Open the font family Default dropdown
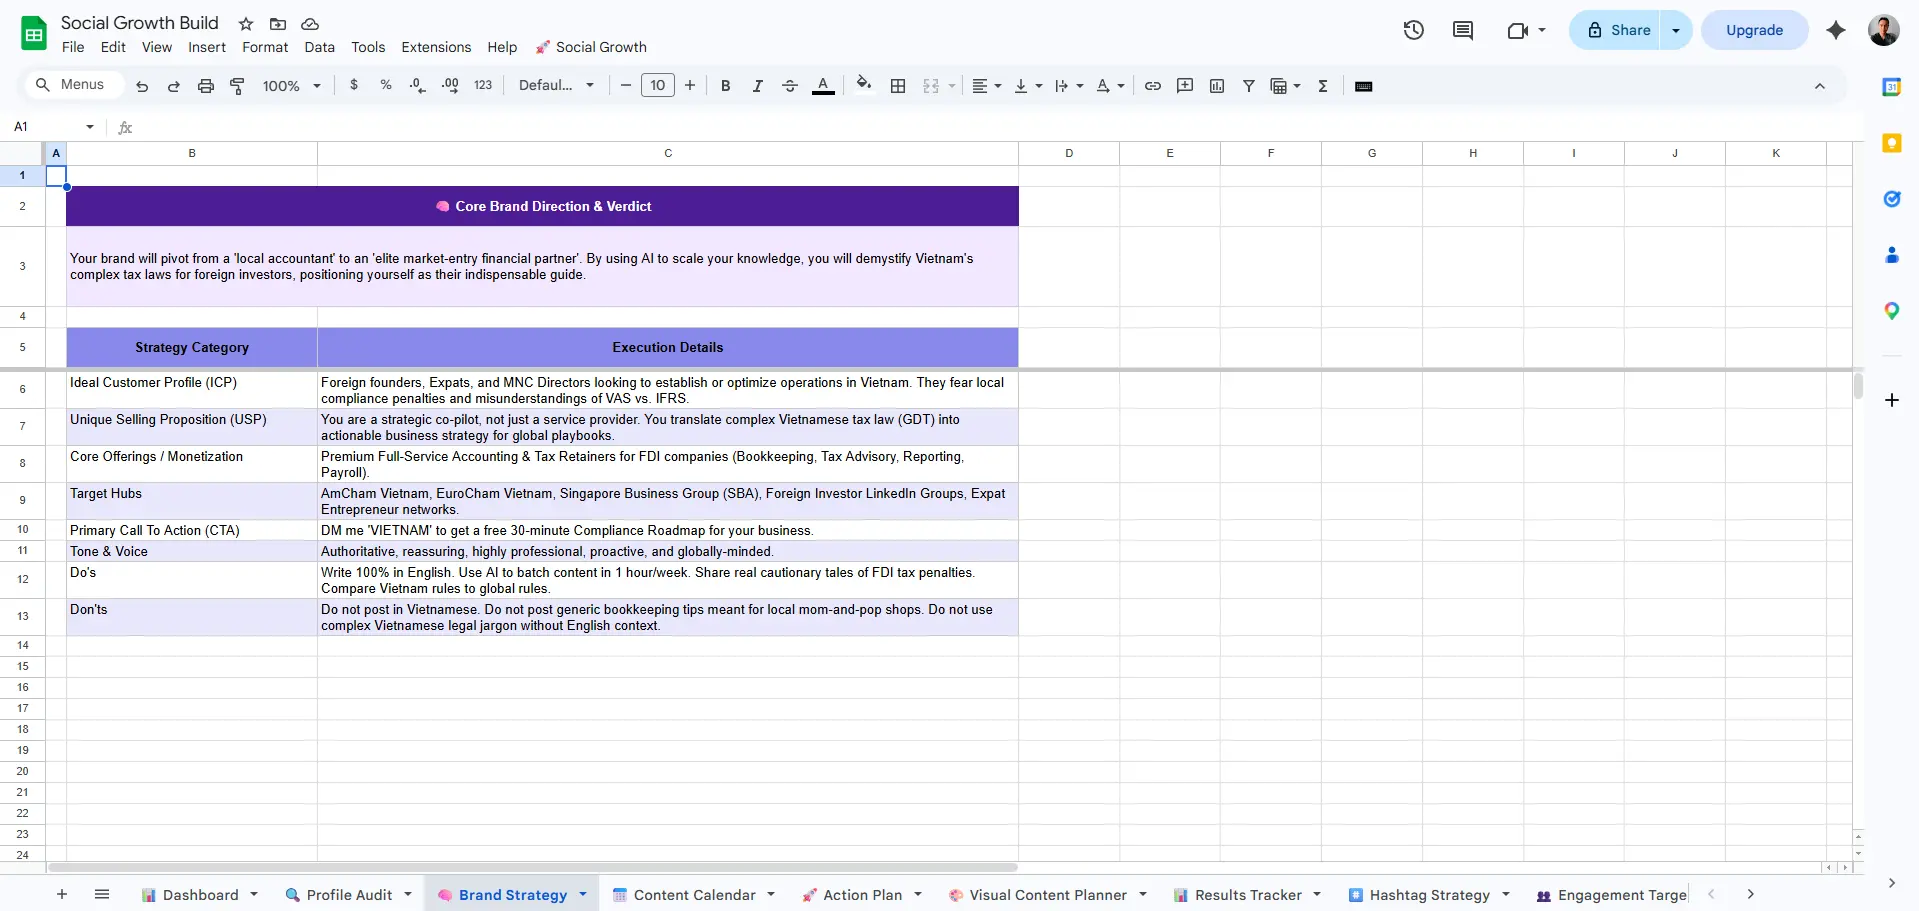This screenshot has width=1919, height=911. click(x=556, y=85)
